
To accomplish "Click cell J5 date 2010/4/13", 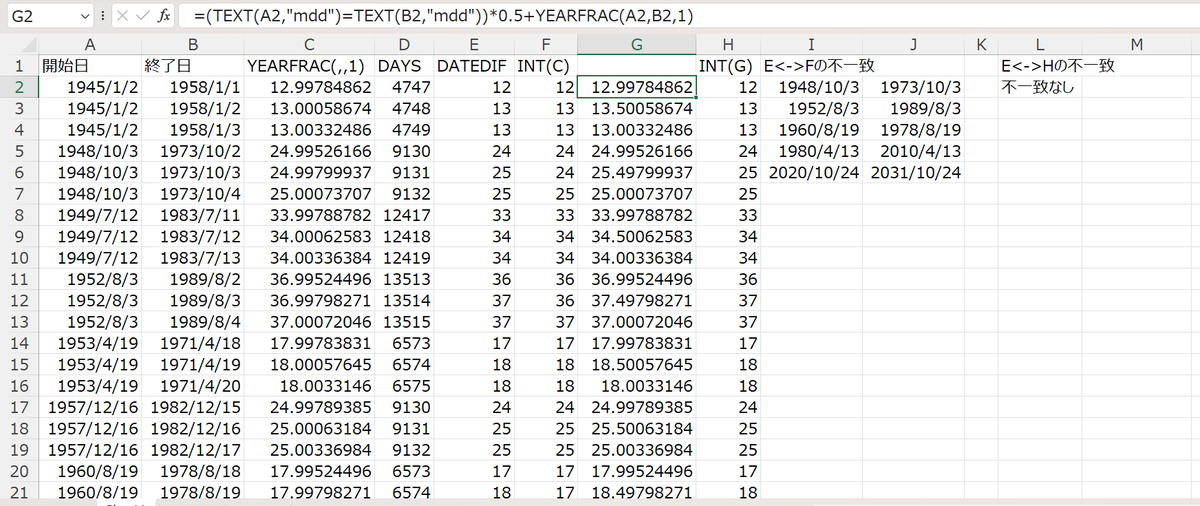I will pos(914,152).
